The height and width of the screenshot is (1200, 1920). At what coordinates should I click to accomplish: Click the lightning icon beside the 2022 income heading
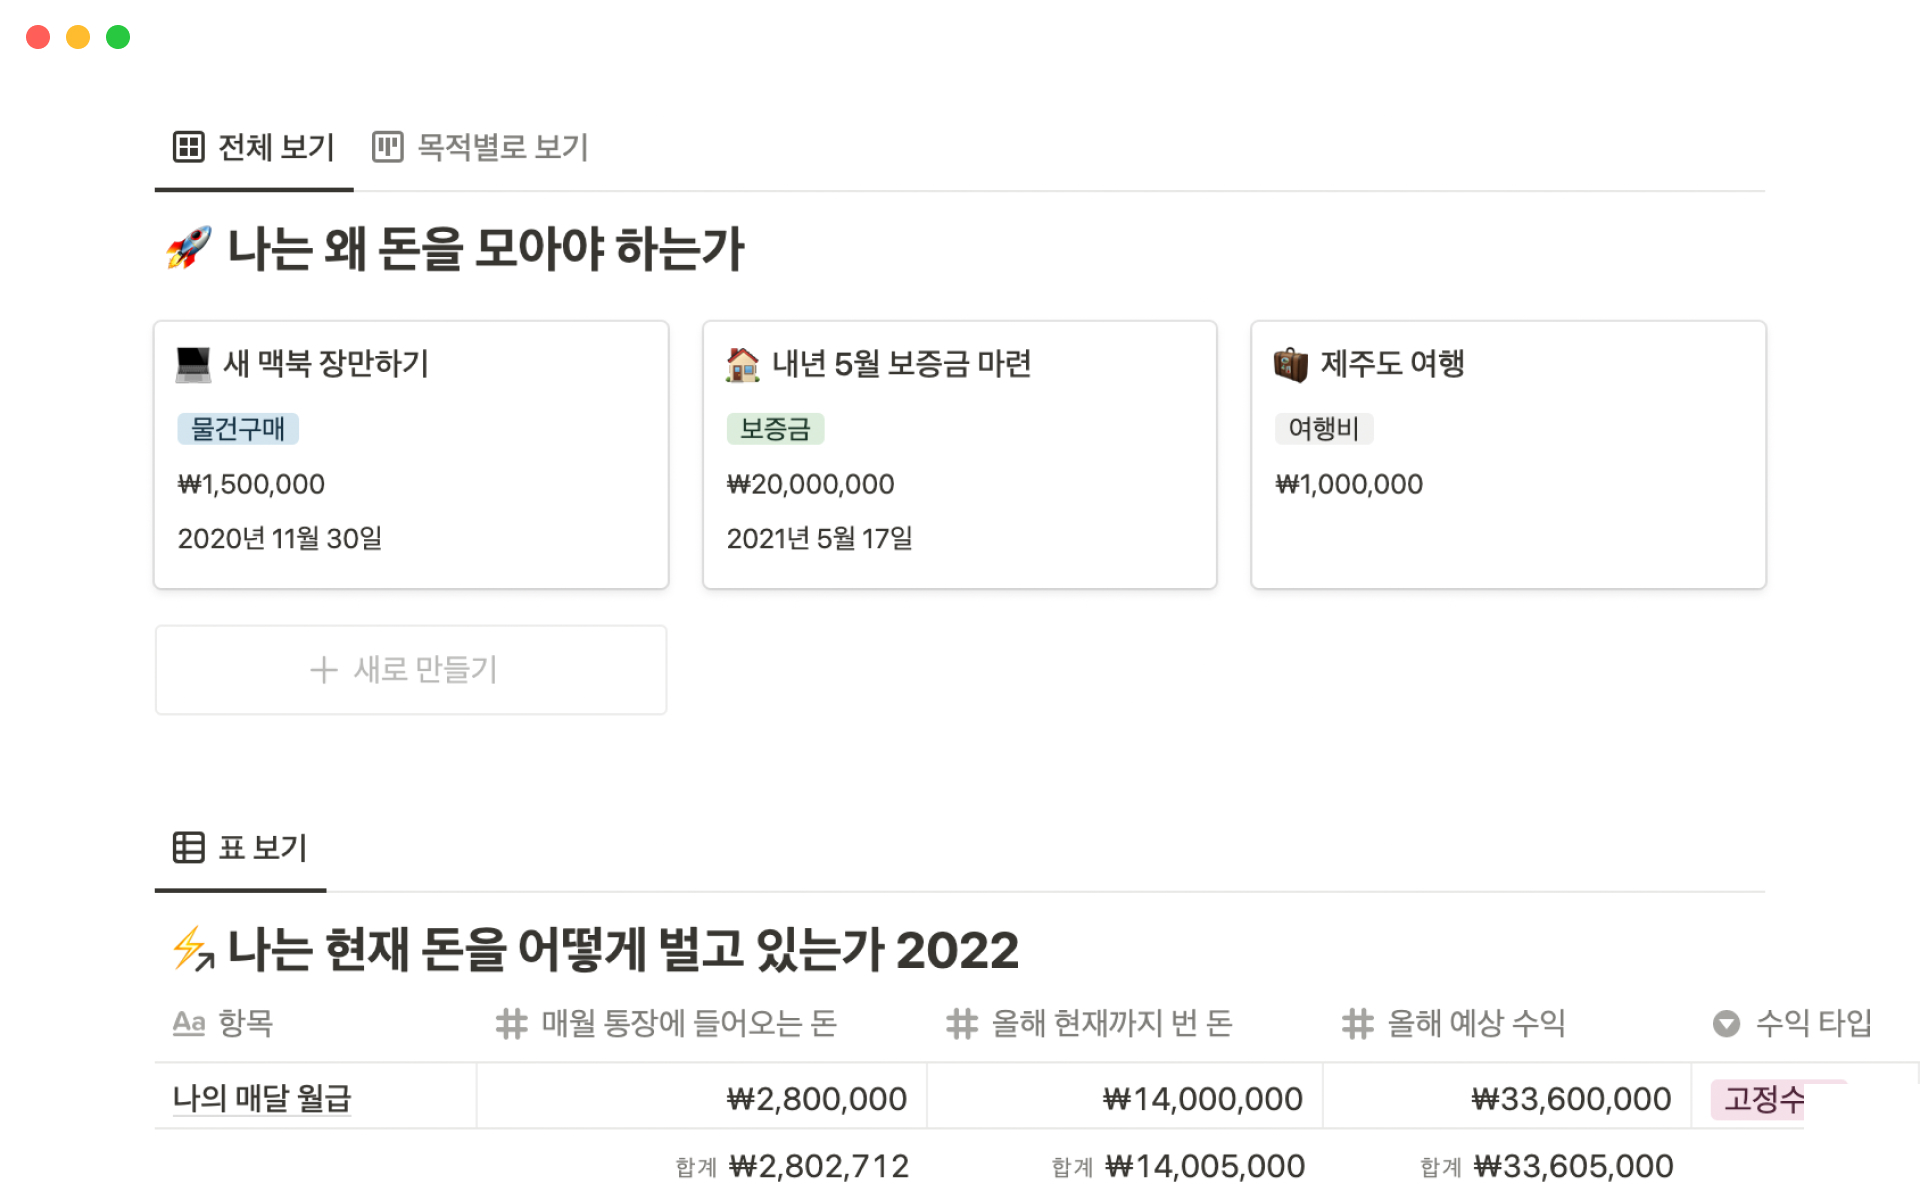tap(192, 949)
